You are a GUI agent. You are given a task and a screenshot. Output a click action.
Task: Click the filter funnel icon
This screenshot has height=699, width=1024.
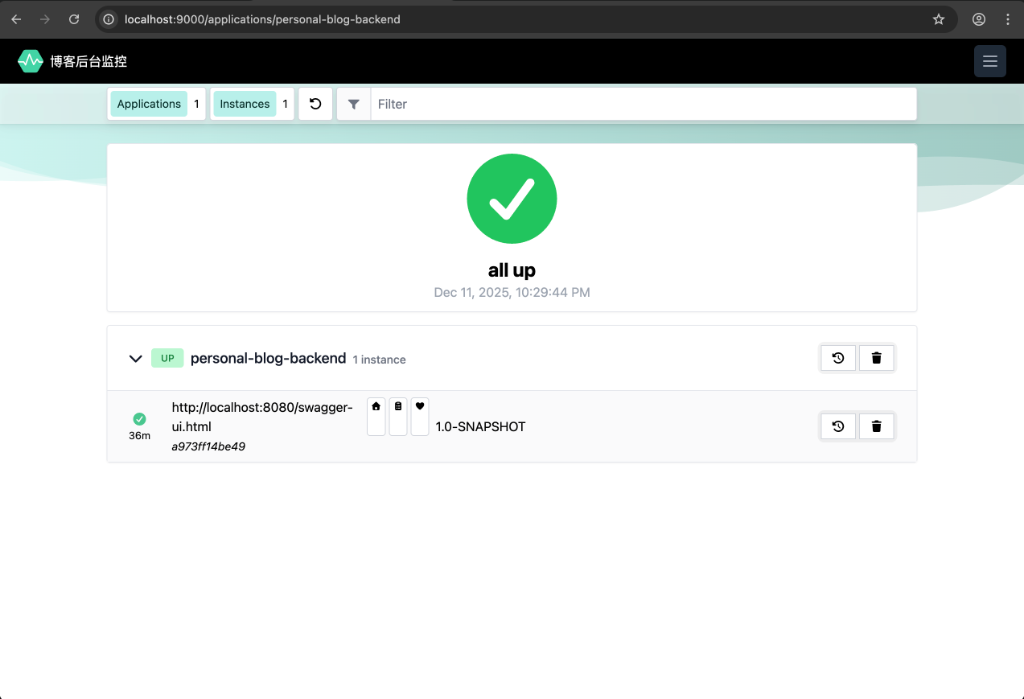coord(353,104)
